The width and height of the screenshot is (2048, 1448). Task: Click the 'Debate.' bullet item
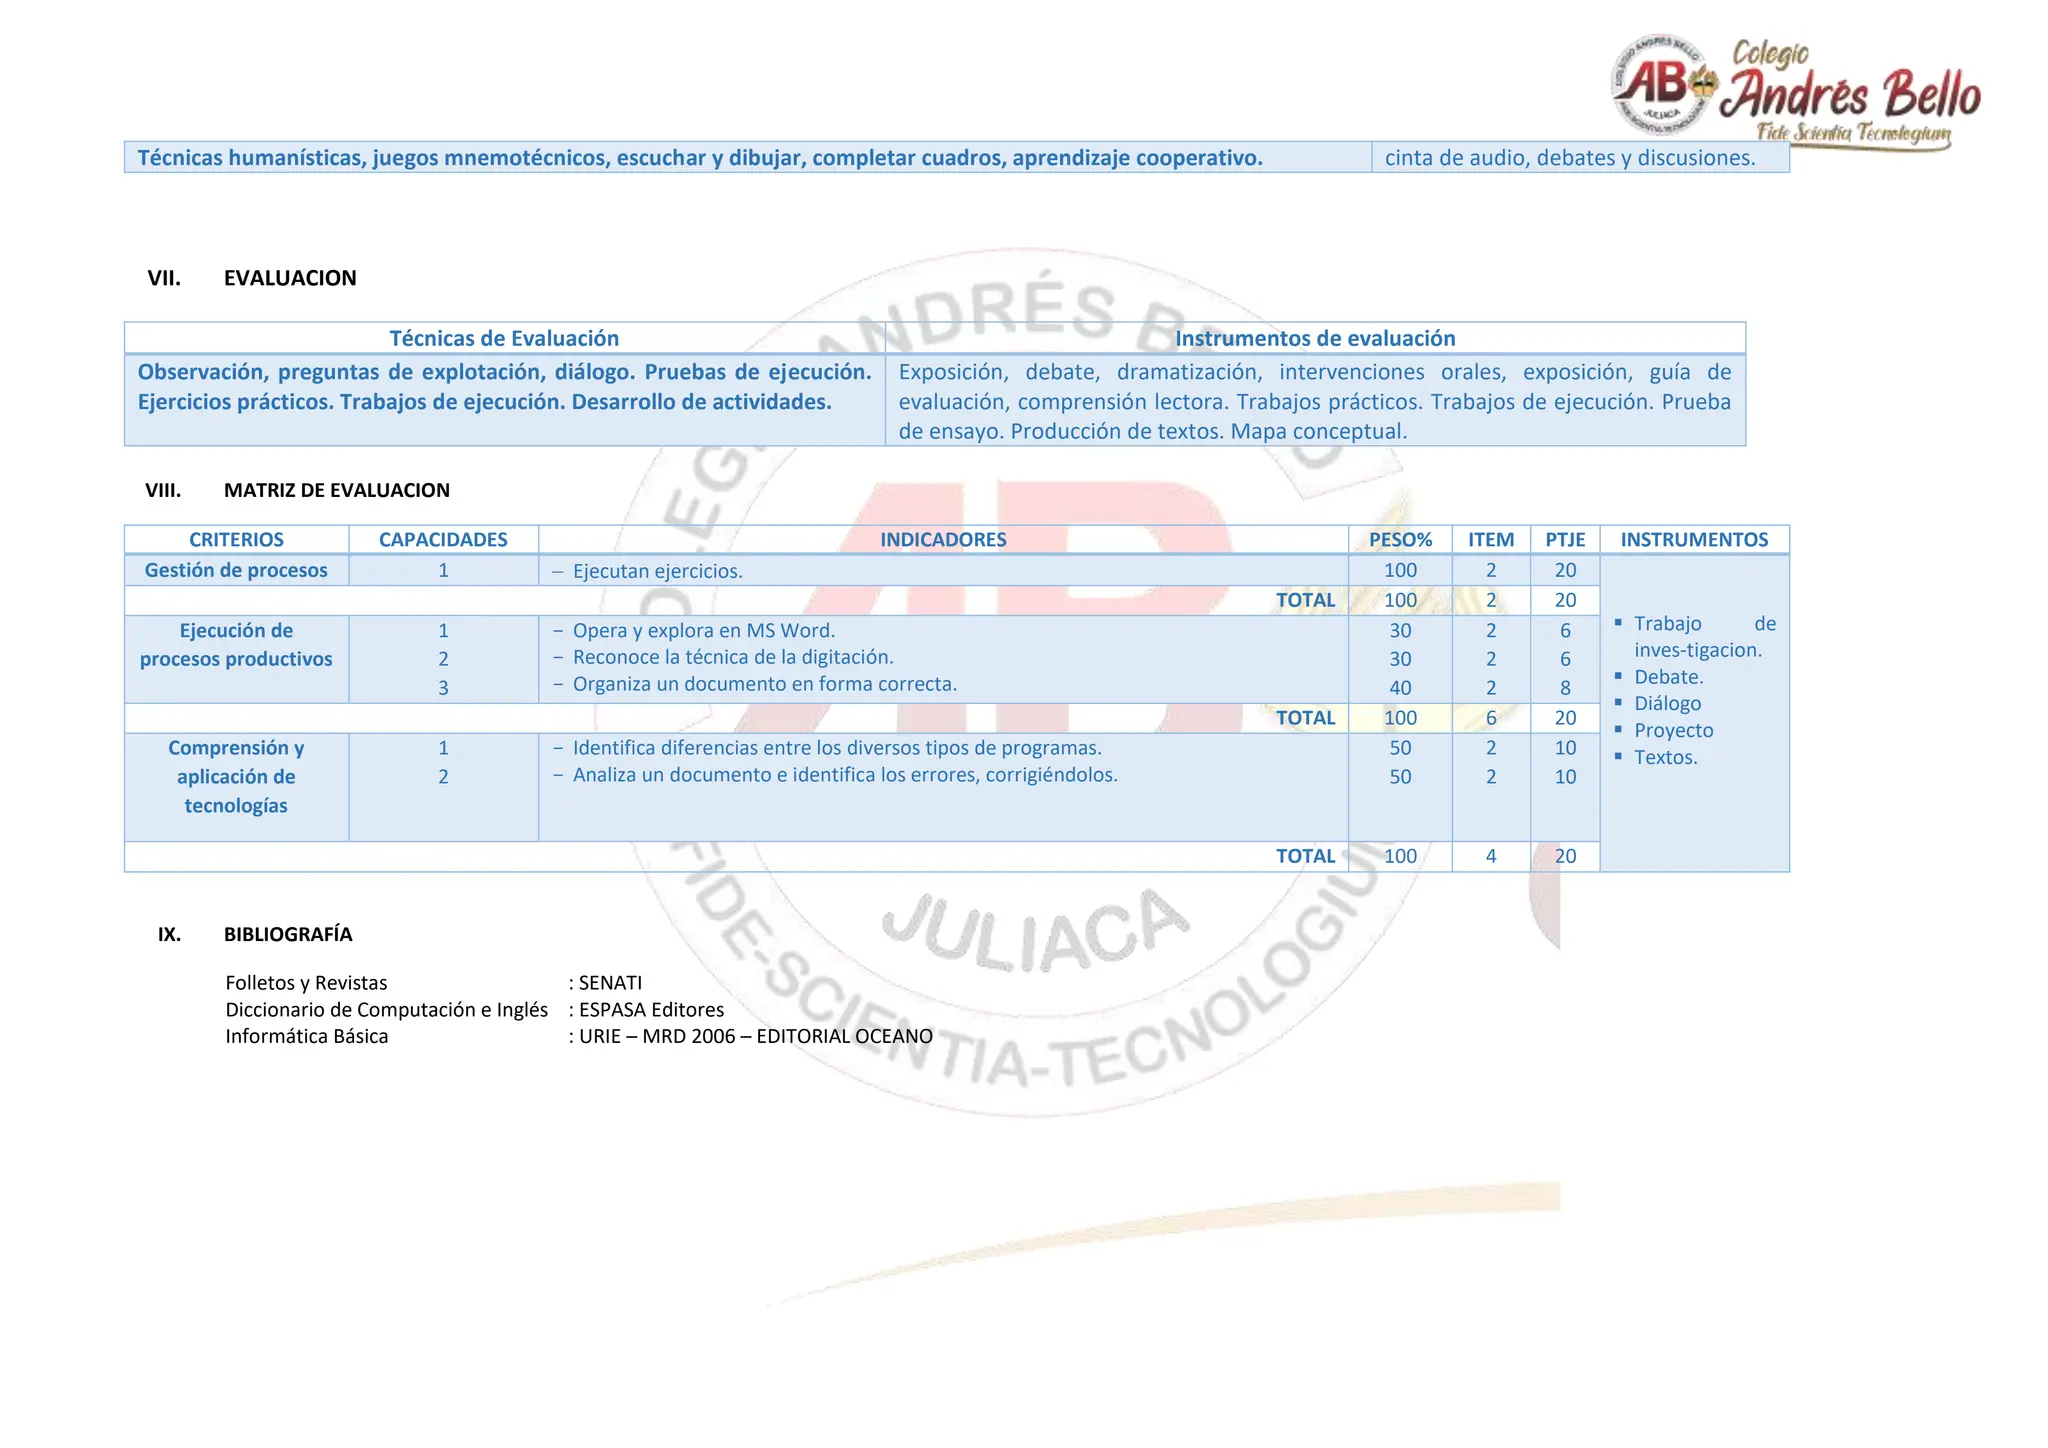[1660, 677]
